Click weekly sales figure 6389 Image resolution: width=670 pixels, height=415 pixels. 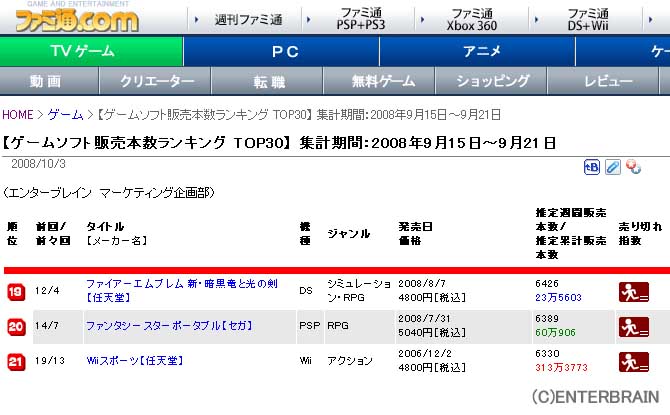pyautogui.click(x=547, y=318)
